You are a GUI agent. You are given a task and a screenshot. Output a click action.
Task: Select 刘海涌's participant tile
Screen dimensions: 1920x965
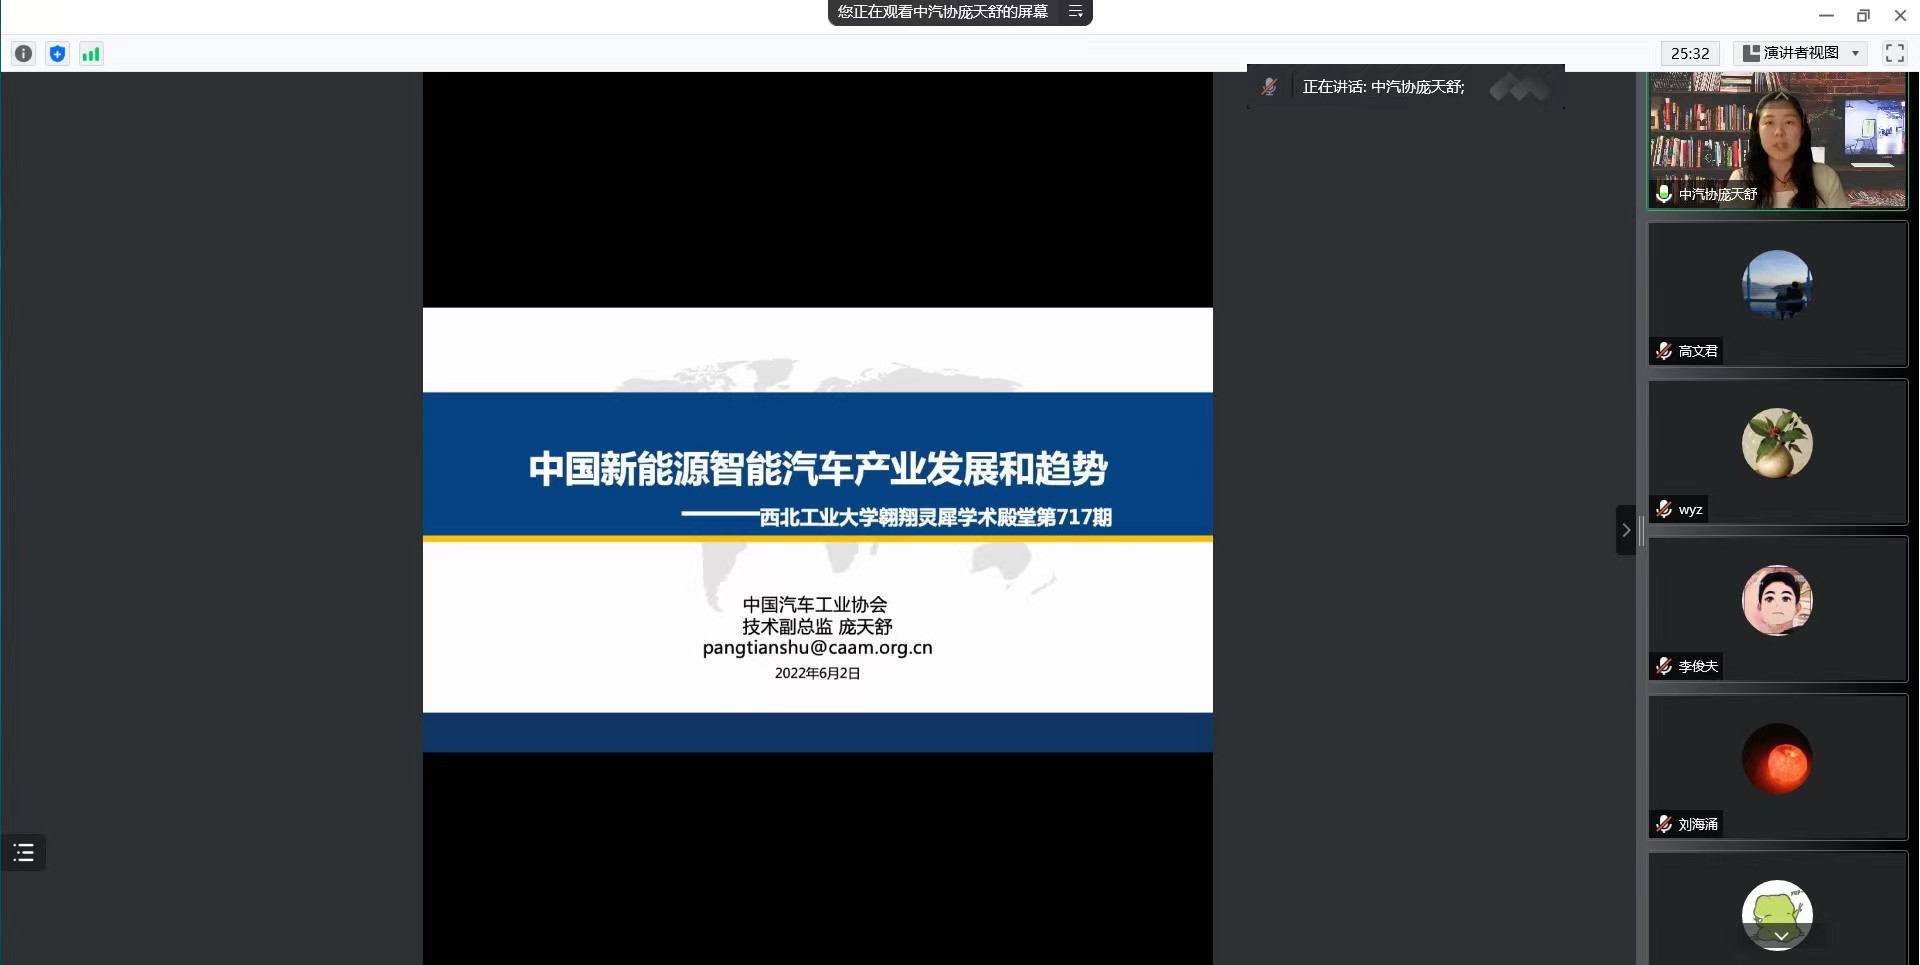coord(1777,765)
